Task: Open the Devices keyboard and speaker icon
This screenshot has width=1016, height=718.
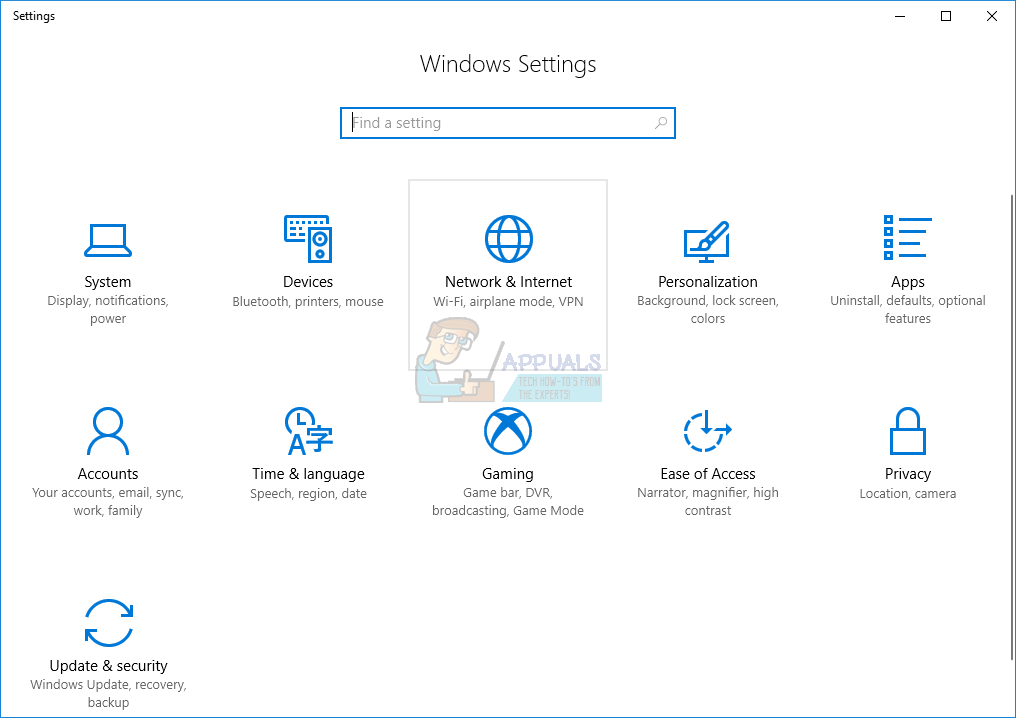Action: [x=308, y=239]
